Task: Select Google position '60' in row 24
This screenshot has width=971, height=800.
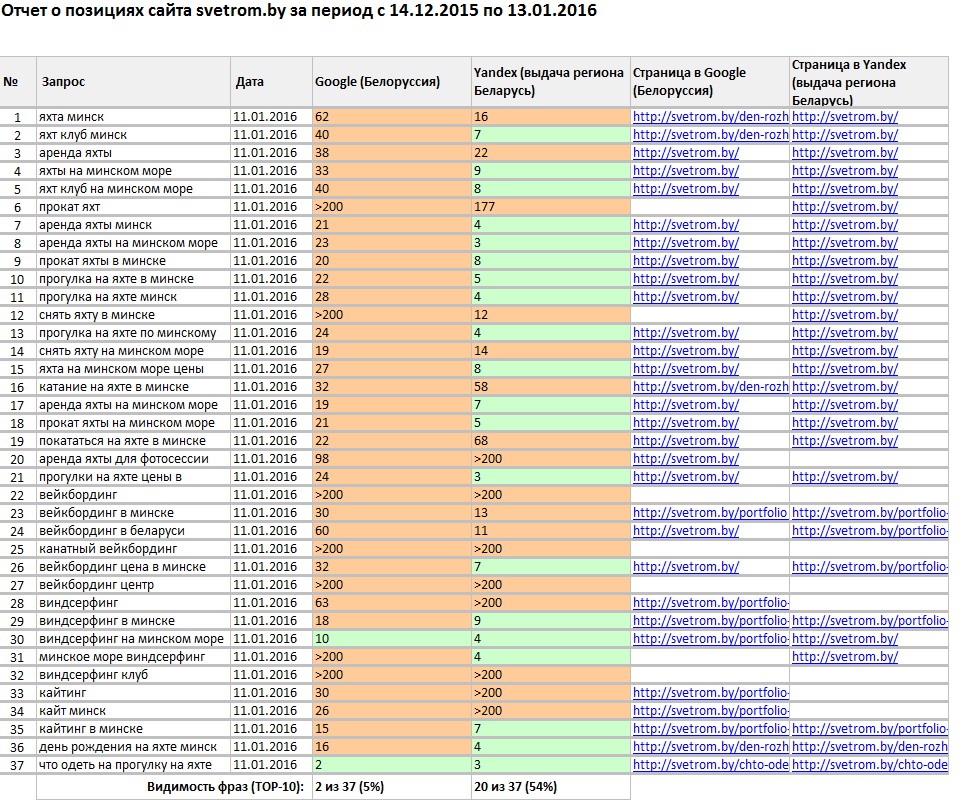Action: pyautogui.click(x=391, y=531)
